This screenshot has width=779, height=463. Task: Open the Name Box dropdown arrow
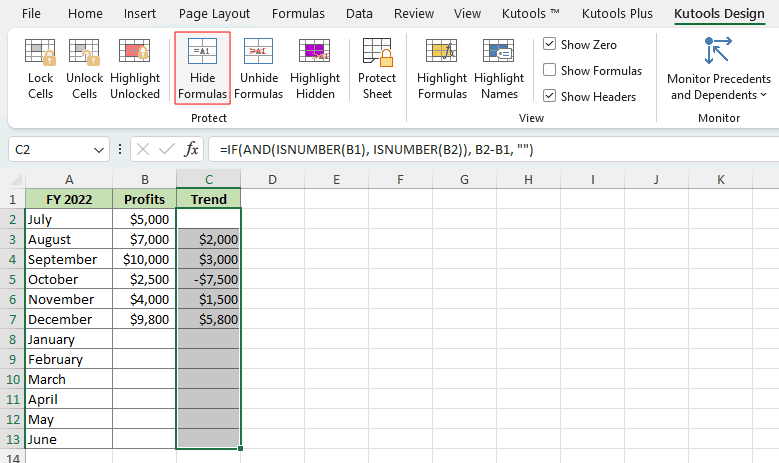click(99, 150)
